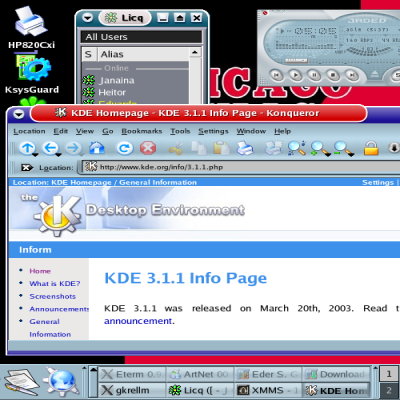Open the Location menu

[29, 131]
